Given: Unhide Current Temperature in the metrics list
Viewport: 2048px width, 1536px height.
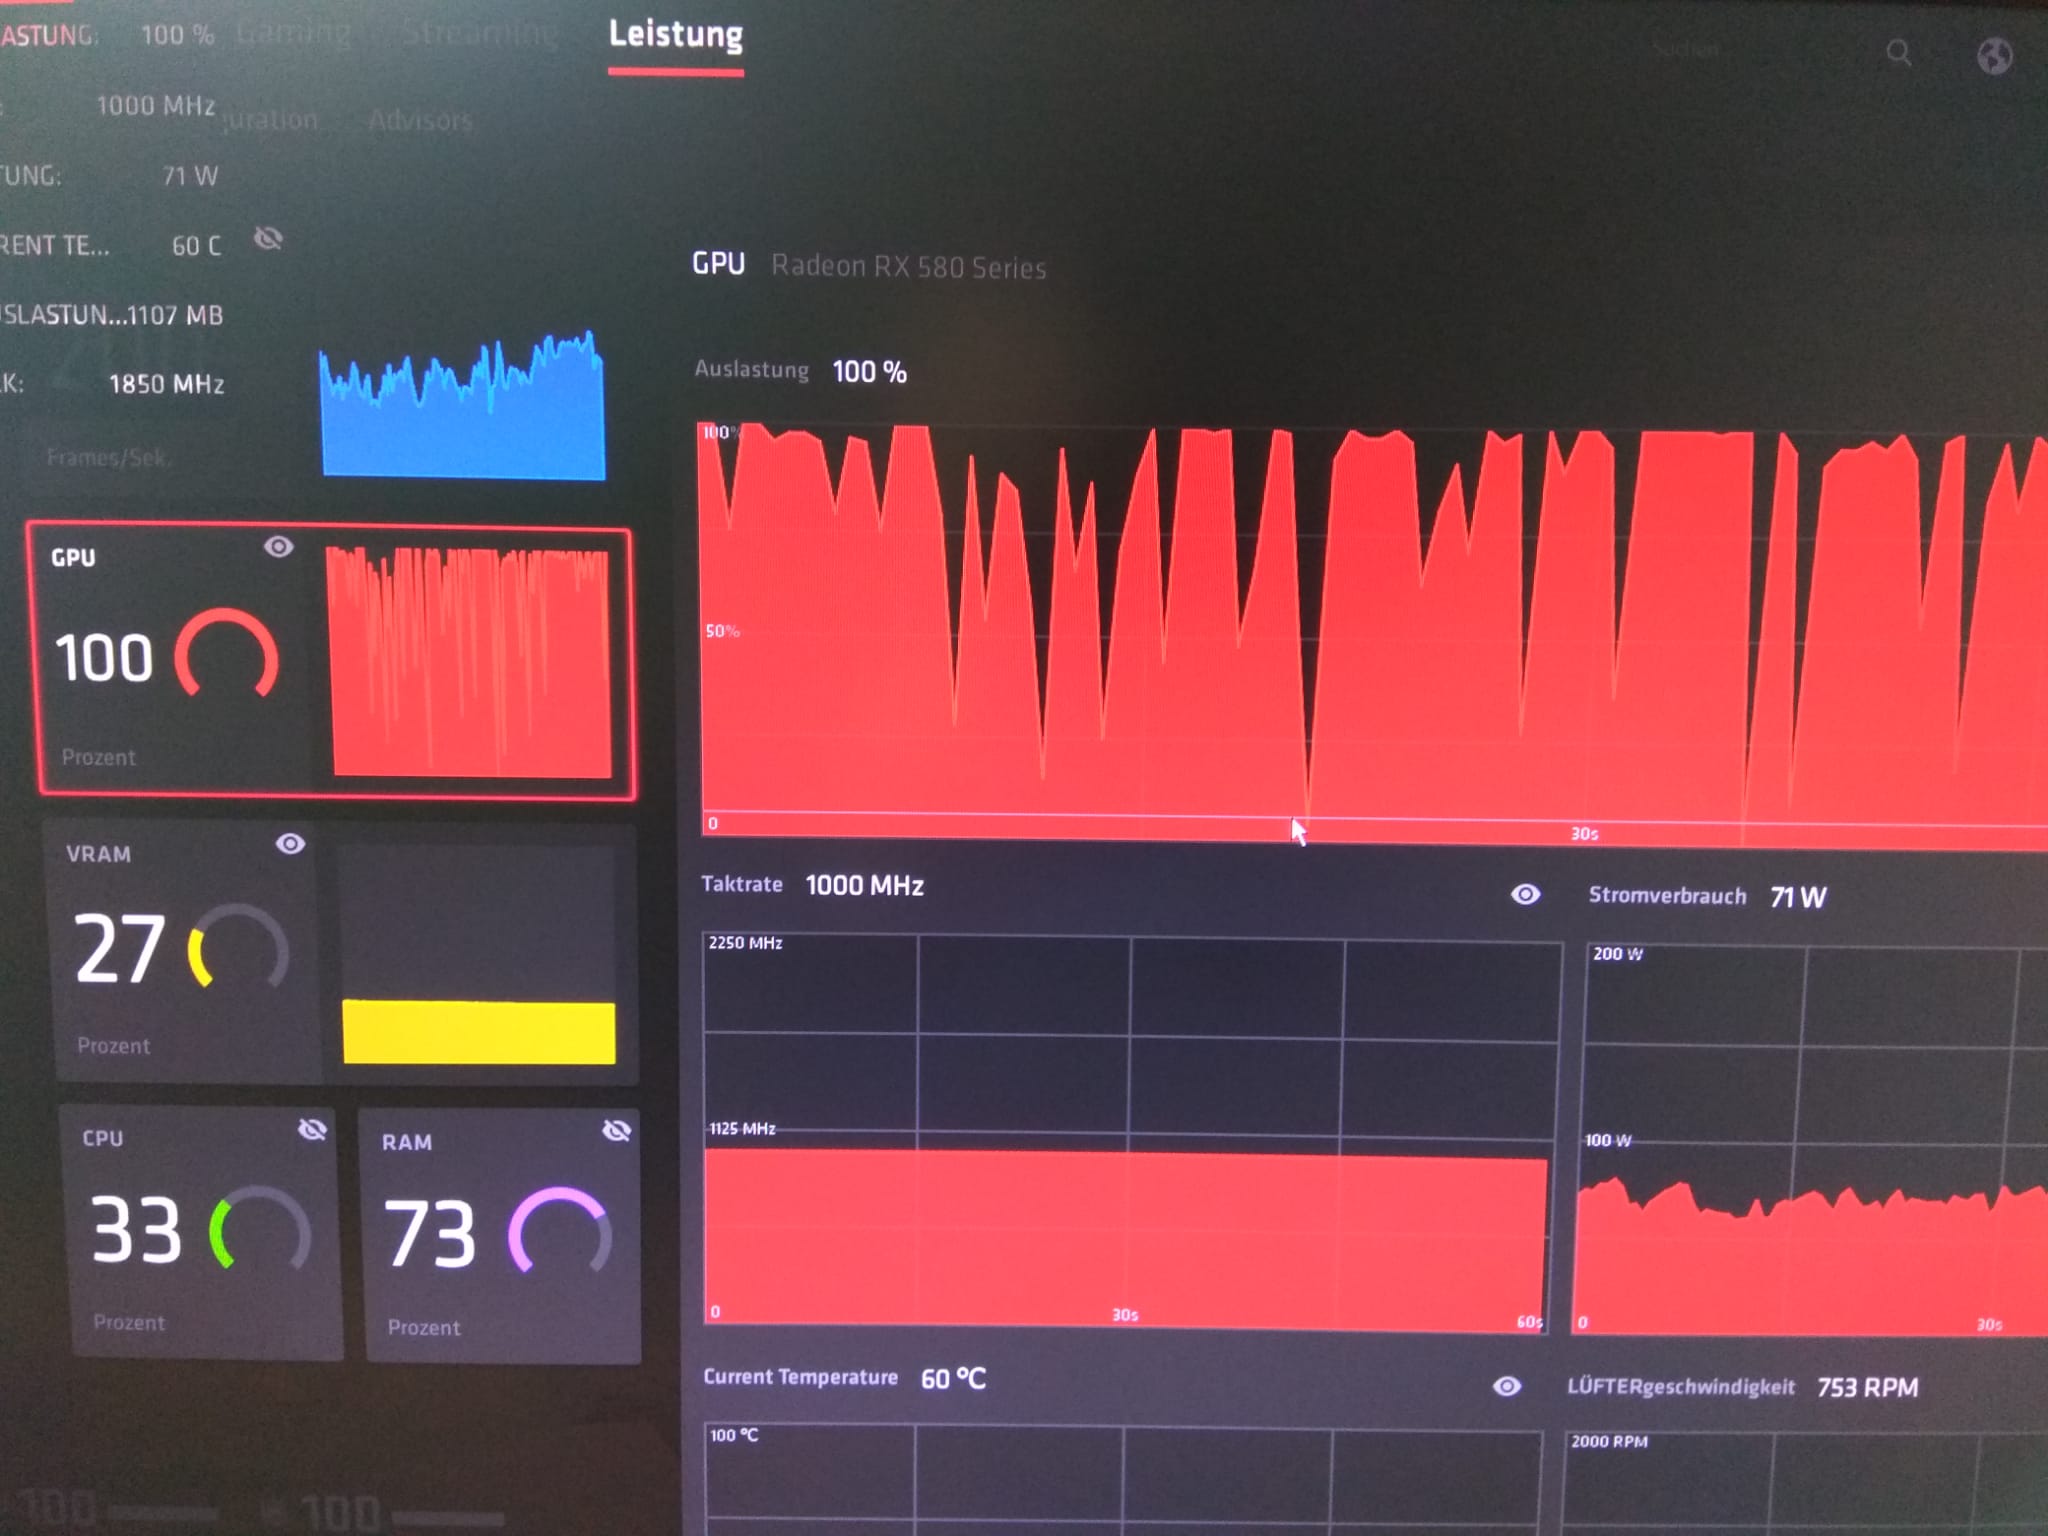Looking at the screenshot, I should pyautogui.click(x=268, y=239).
